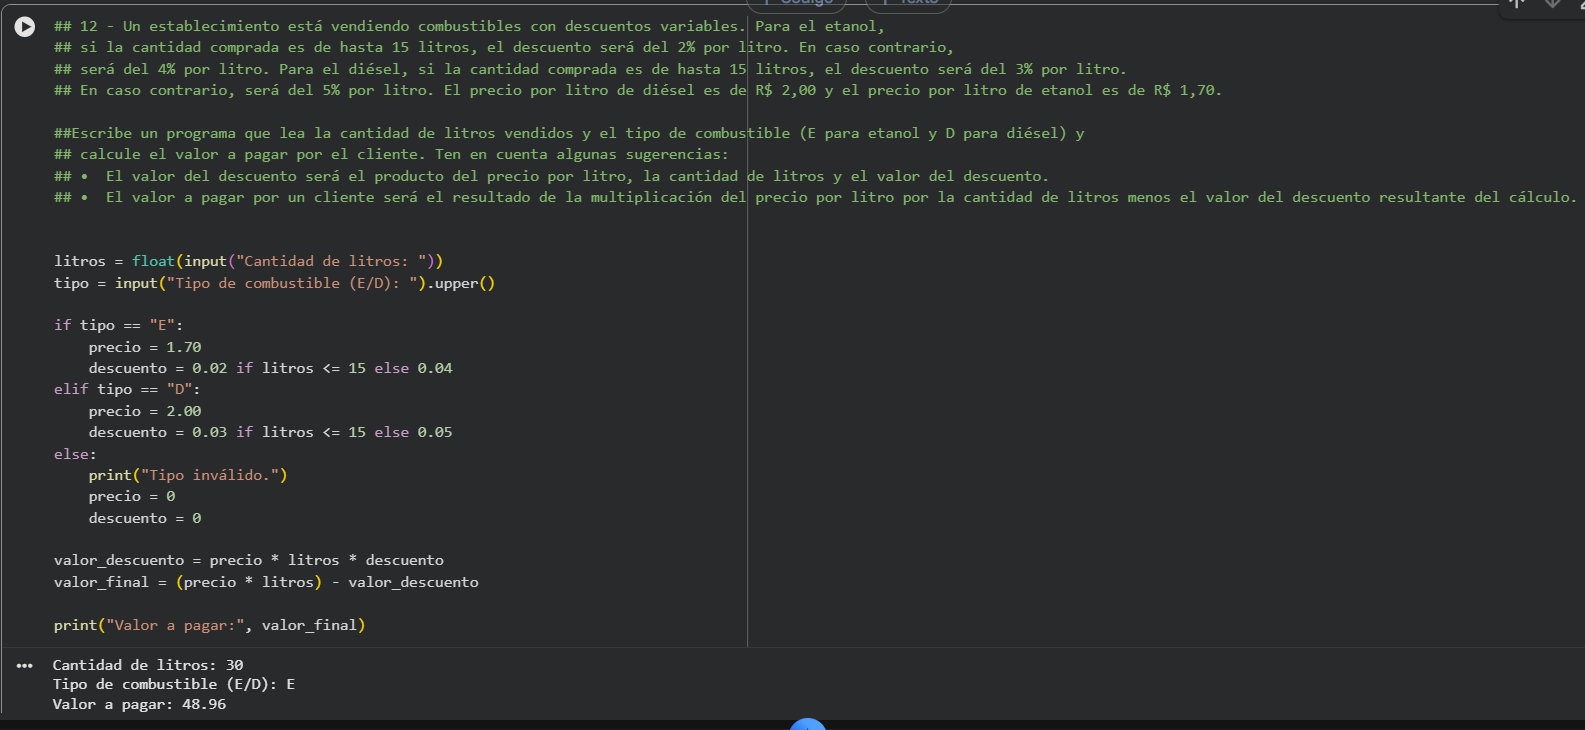Viewport: 1585px width, 730px height.
Task: Click the comment line "## En caso contrario, será del 5%"
Action: click(x=638, y=91)
